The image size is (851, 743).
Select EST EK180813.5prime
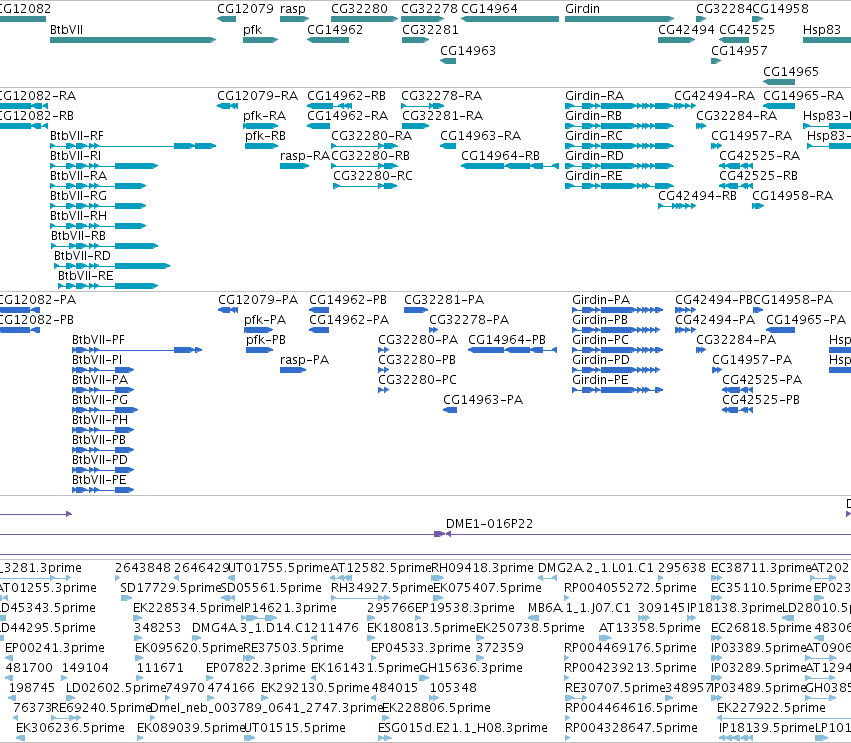coord(421,628)
